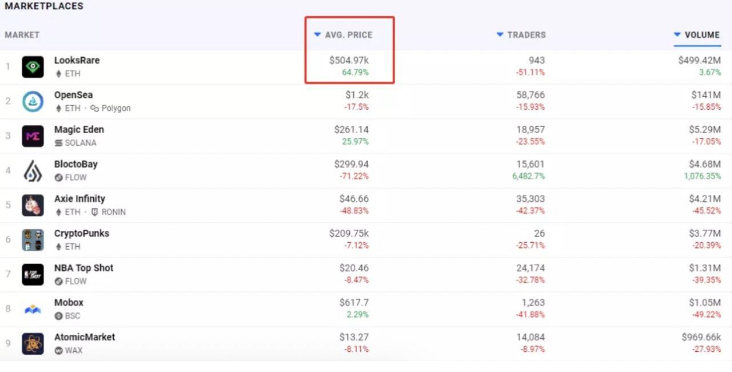This screenshot has height=372, width=732.
Task: Click the Mobox blue logo
Action: 33,309
